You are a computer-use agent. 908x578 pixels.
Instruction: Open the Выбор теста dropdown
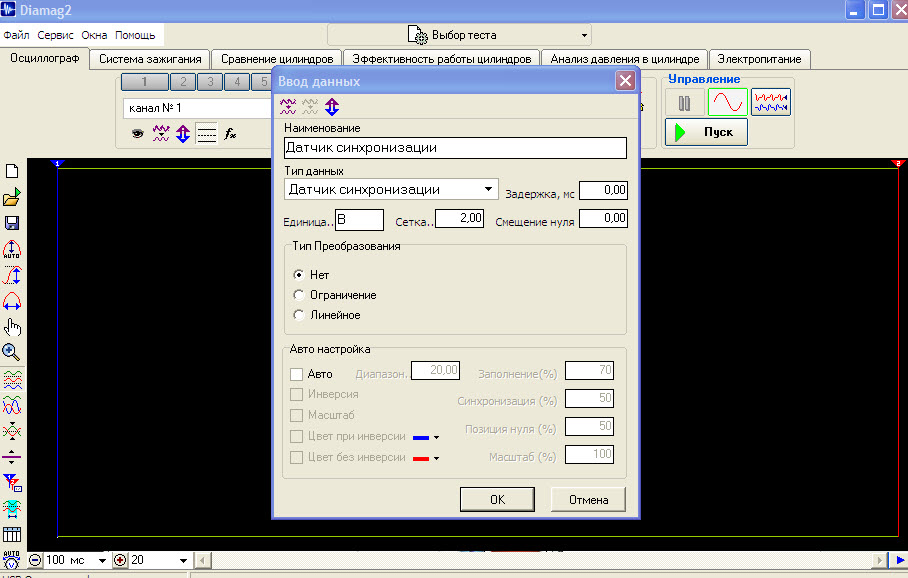[584, 35]
